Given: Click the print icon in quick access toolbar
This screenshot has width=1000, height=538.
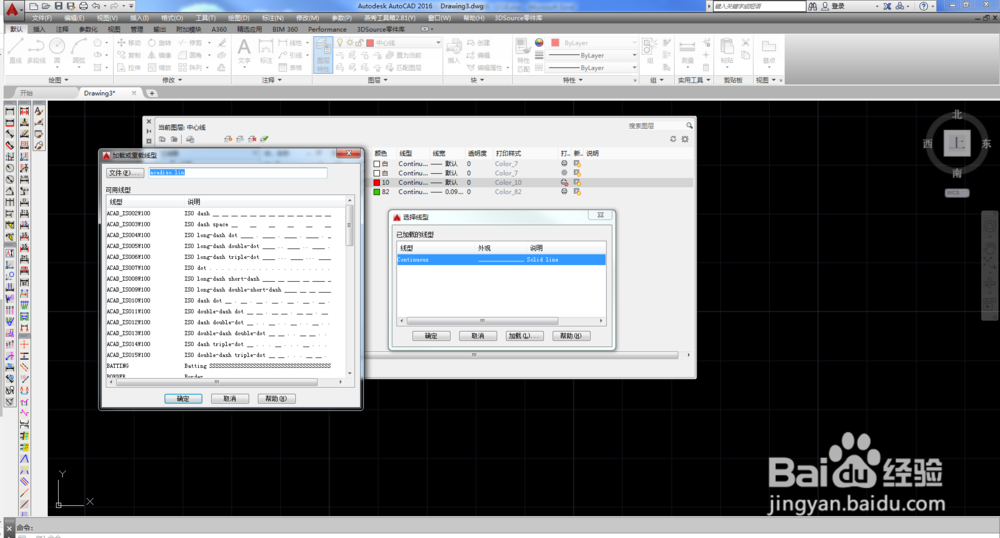Looking at the screenshot, I should 83,6.
